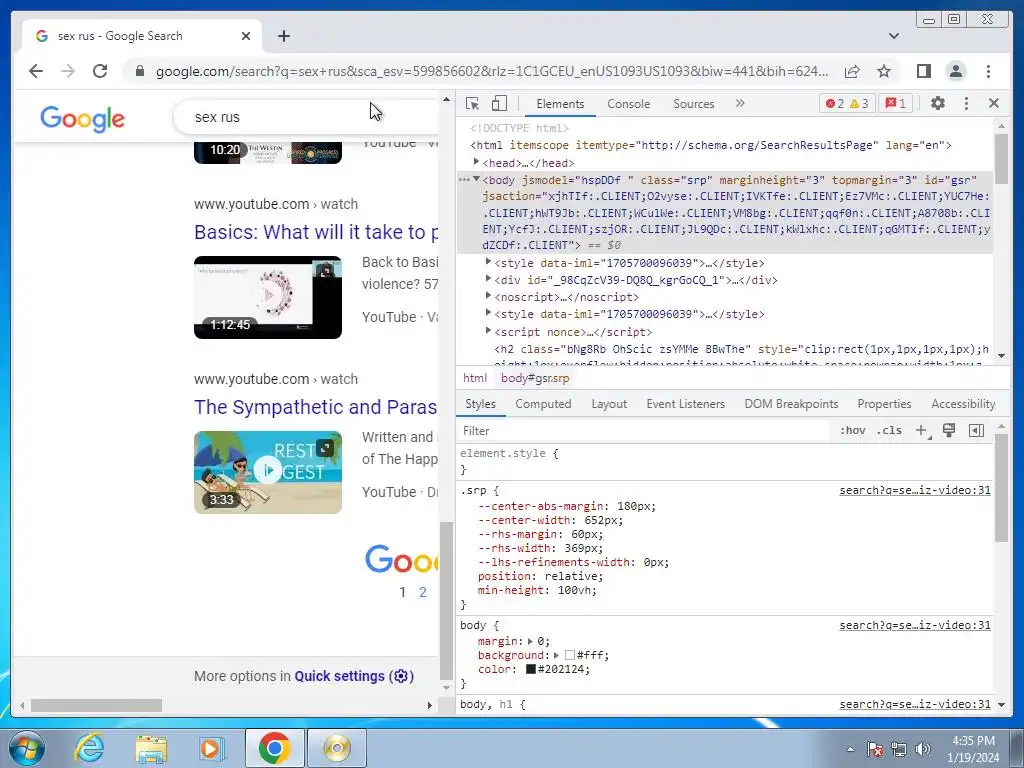This screenshot has width=1024, height=768.
Task: Toggle rendering emulations paintbrush icon
Action: [x=949, y=430]
